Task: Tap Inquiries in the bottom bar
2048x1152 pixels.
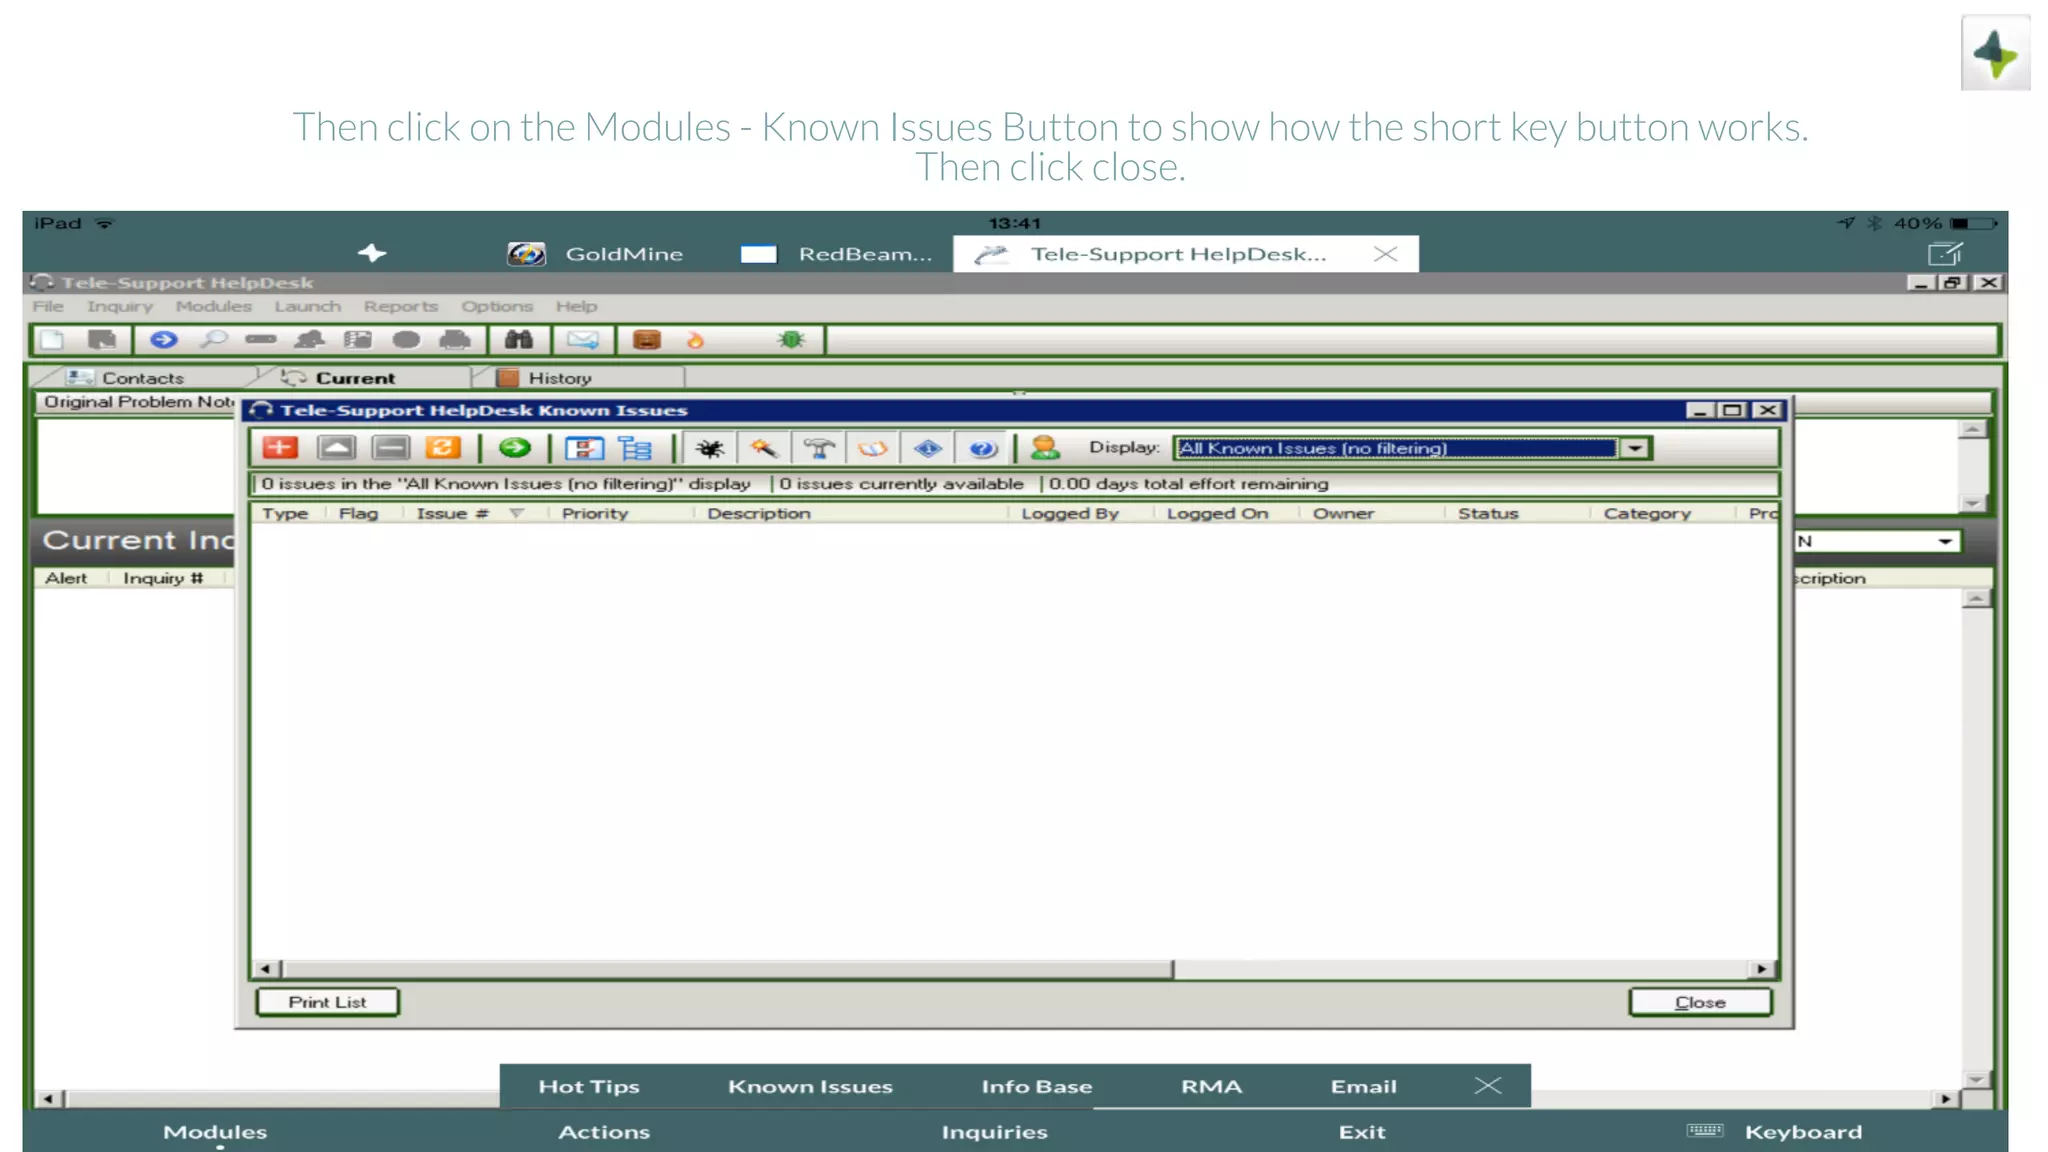Action: 994,1132
